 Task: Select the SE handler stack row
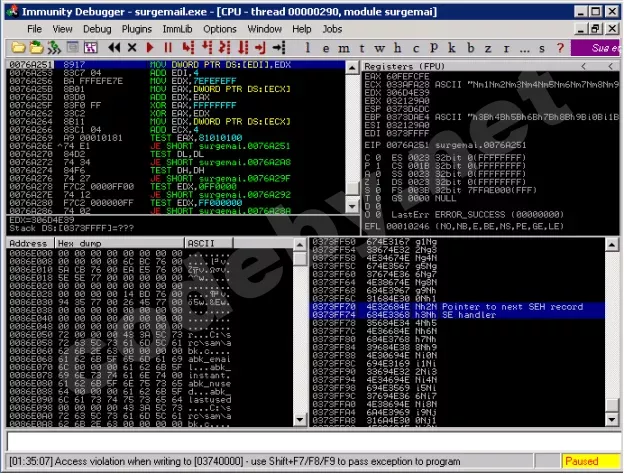456,315
